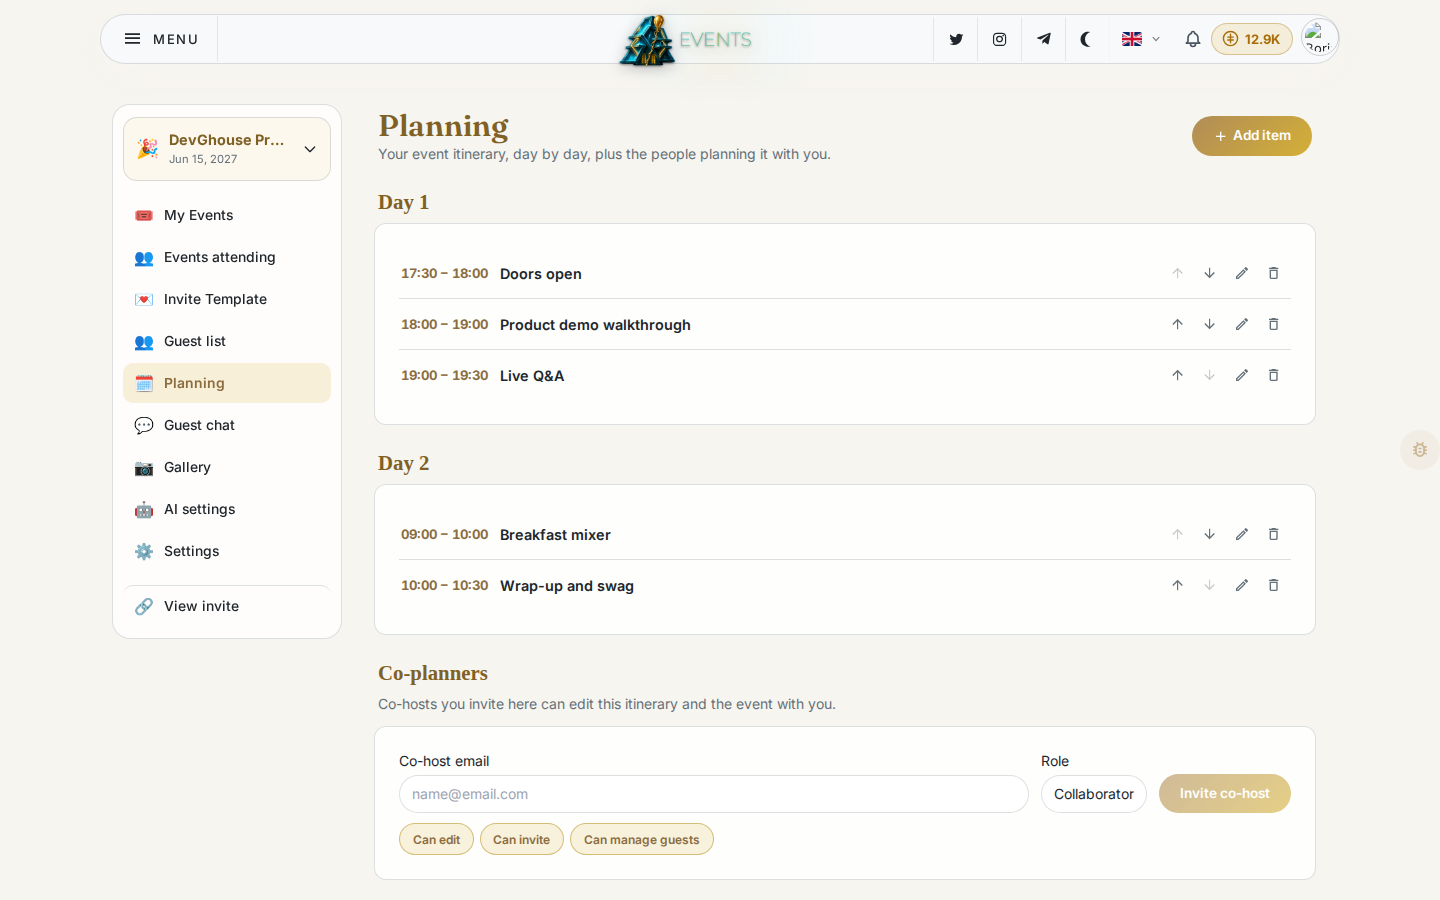1440x900 pixels.
Task: Move Product demo walkthrough down
Action: pos(1209,324)
